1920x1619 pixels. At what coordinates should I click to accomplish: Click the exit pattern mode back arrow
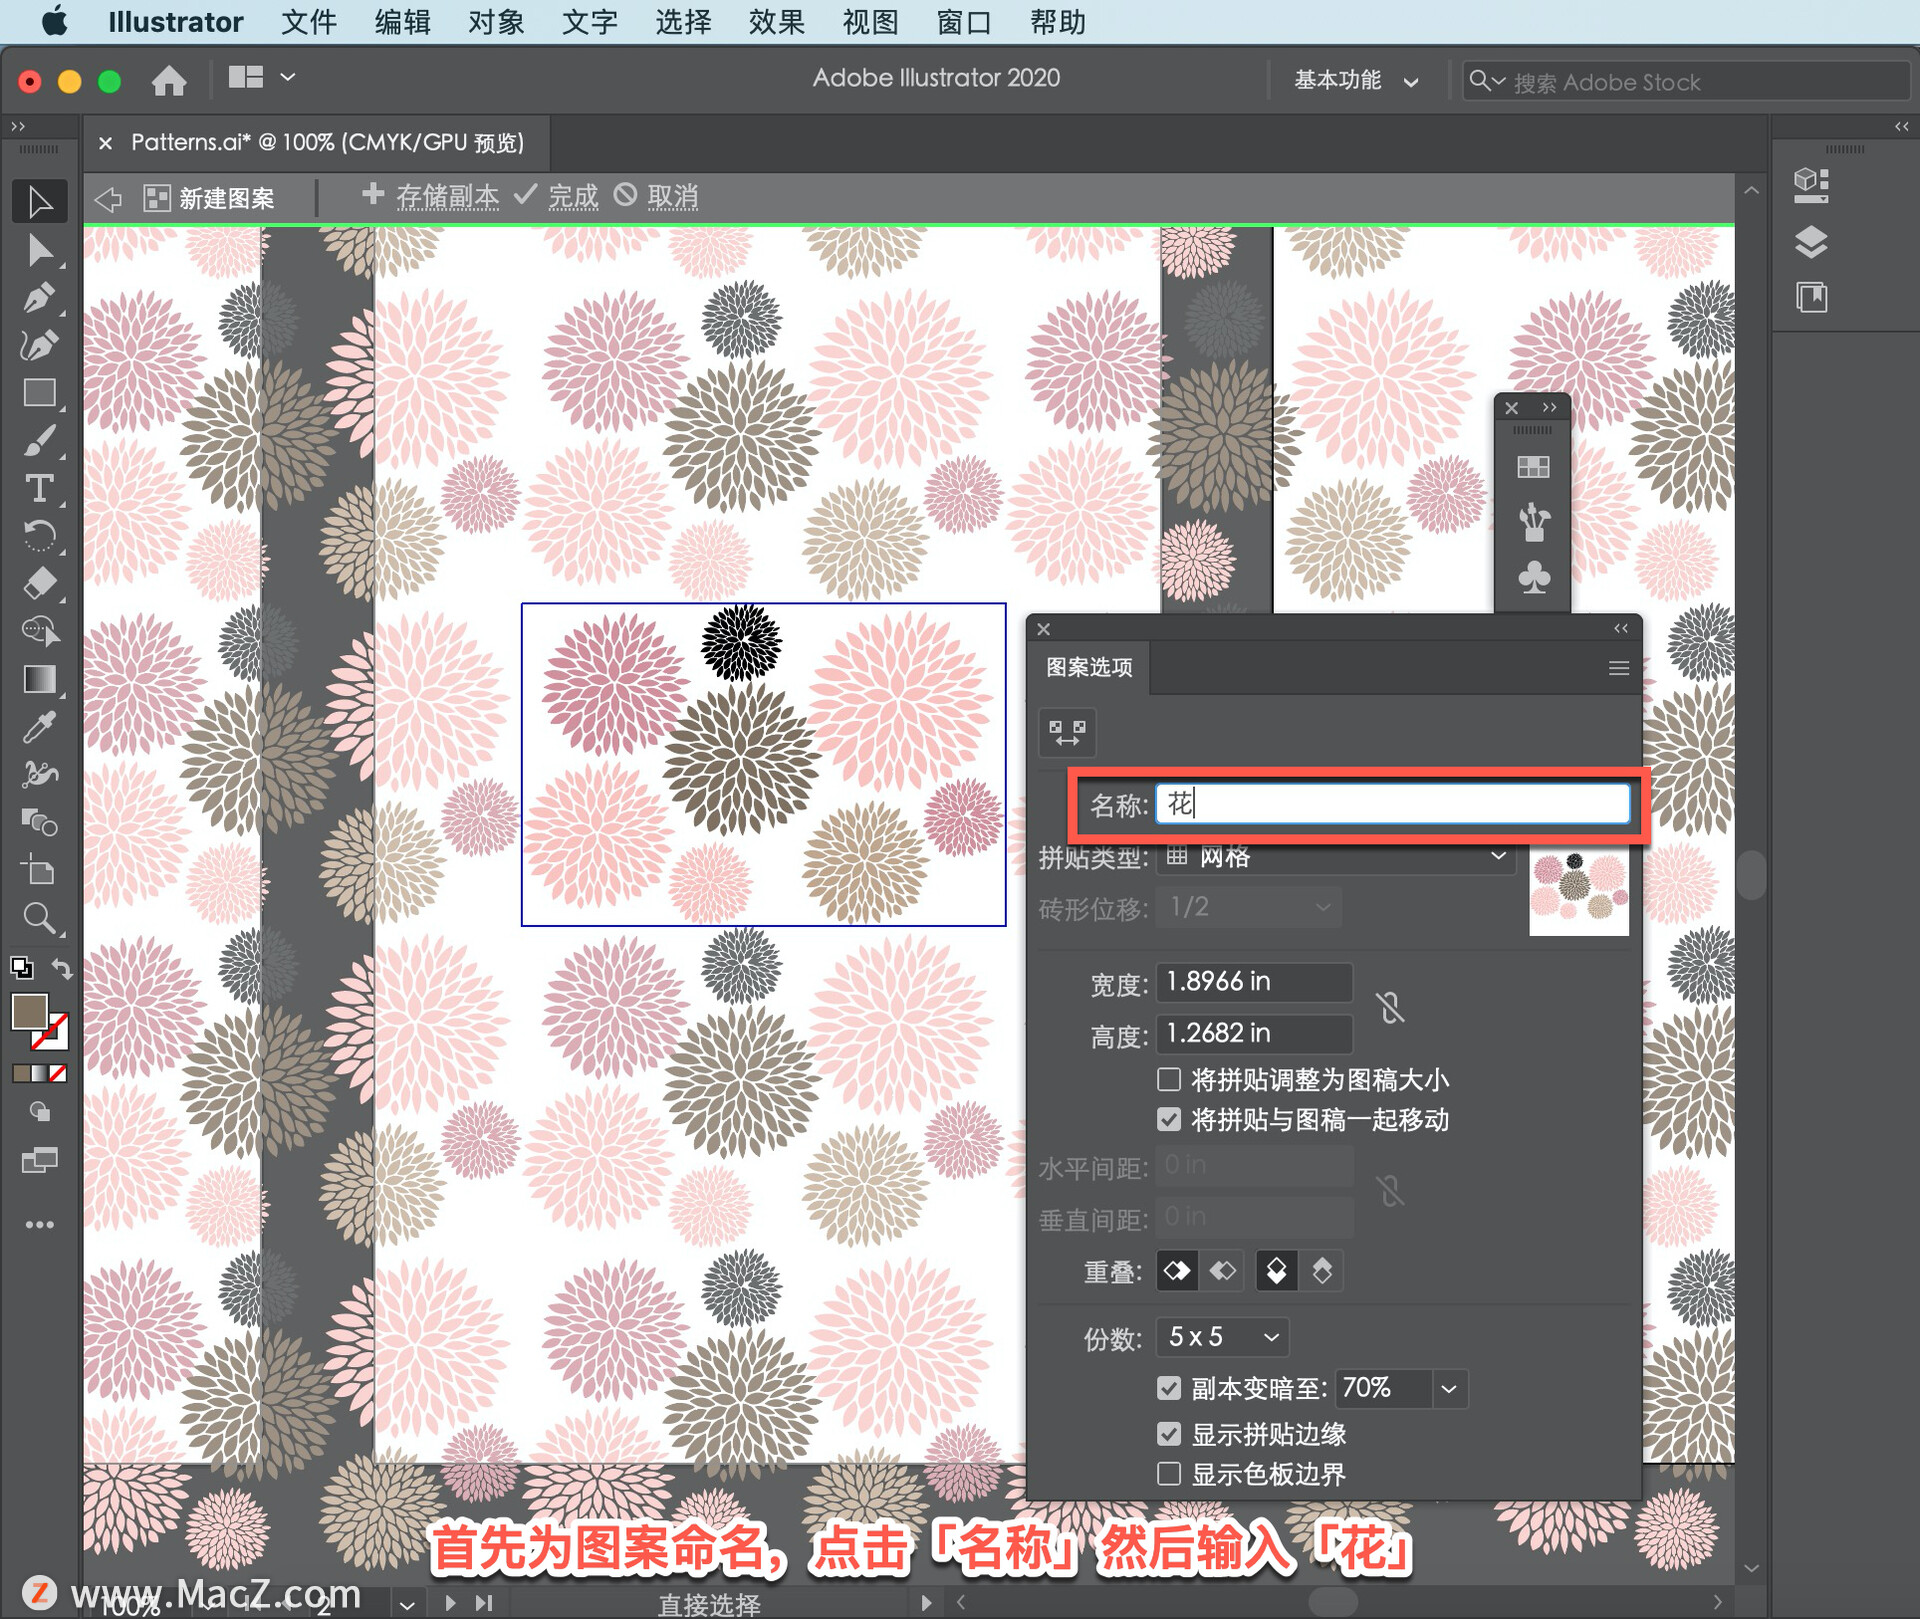tap(108, 198)
